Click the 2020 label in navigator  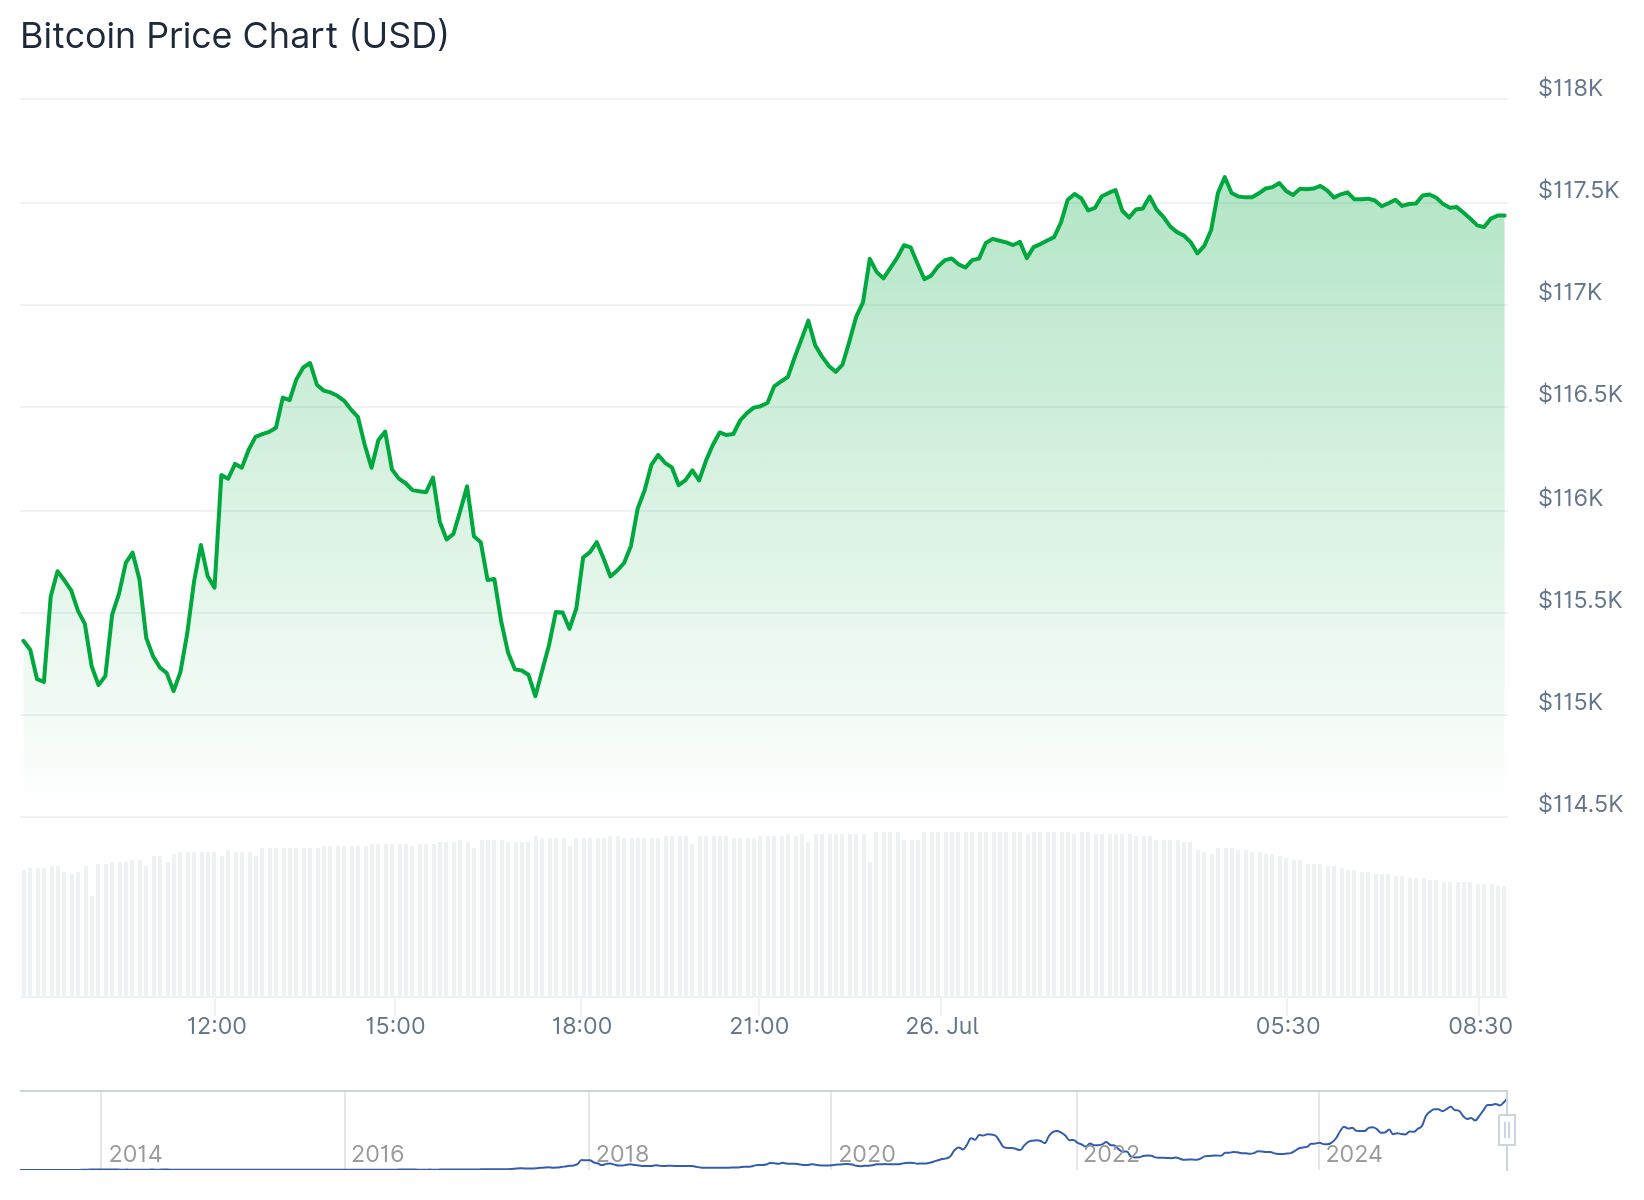click(x=867, y=1154)
